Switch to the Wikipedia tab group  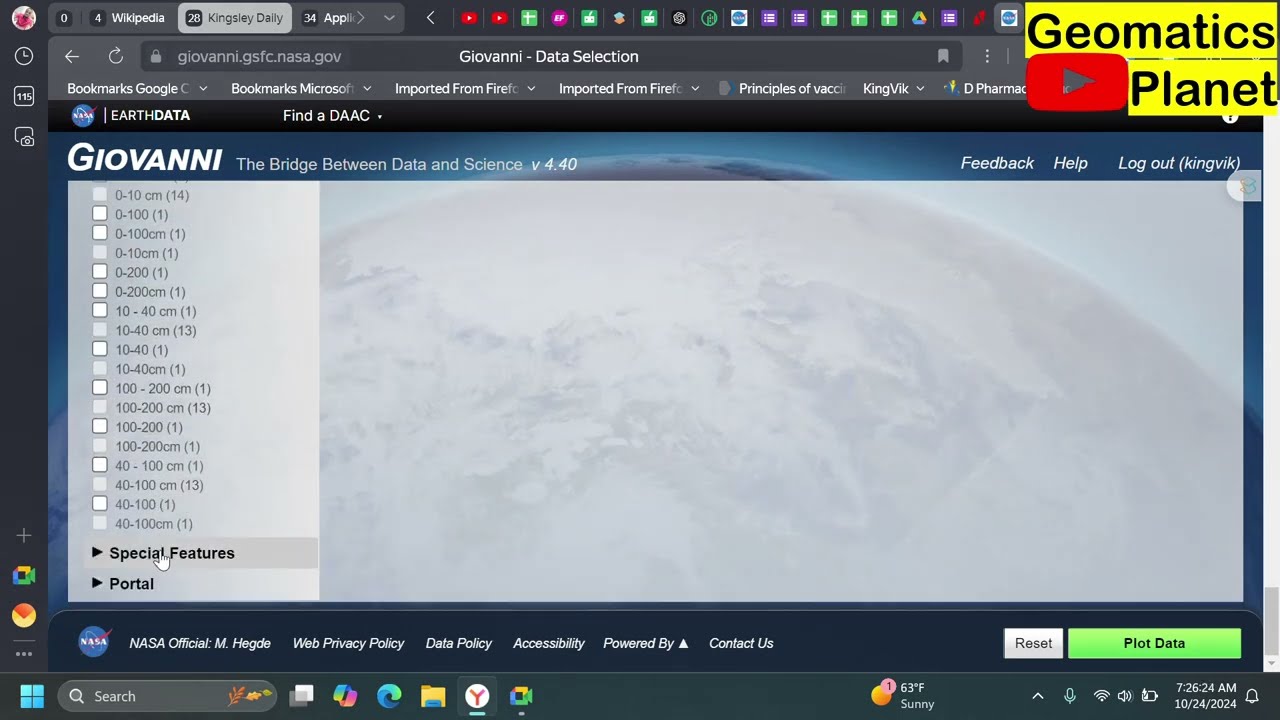tap(128, 18)
